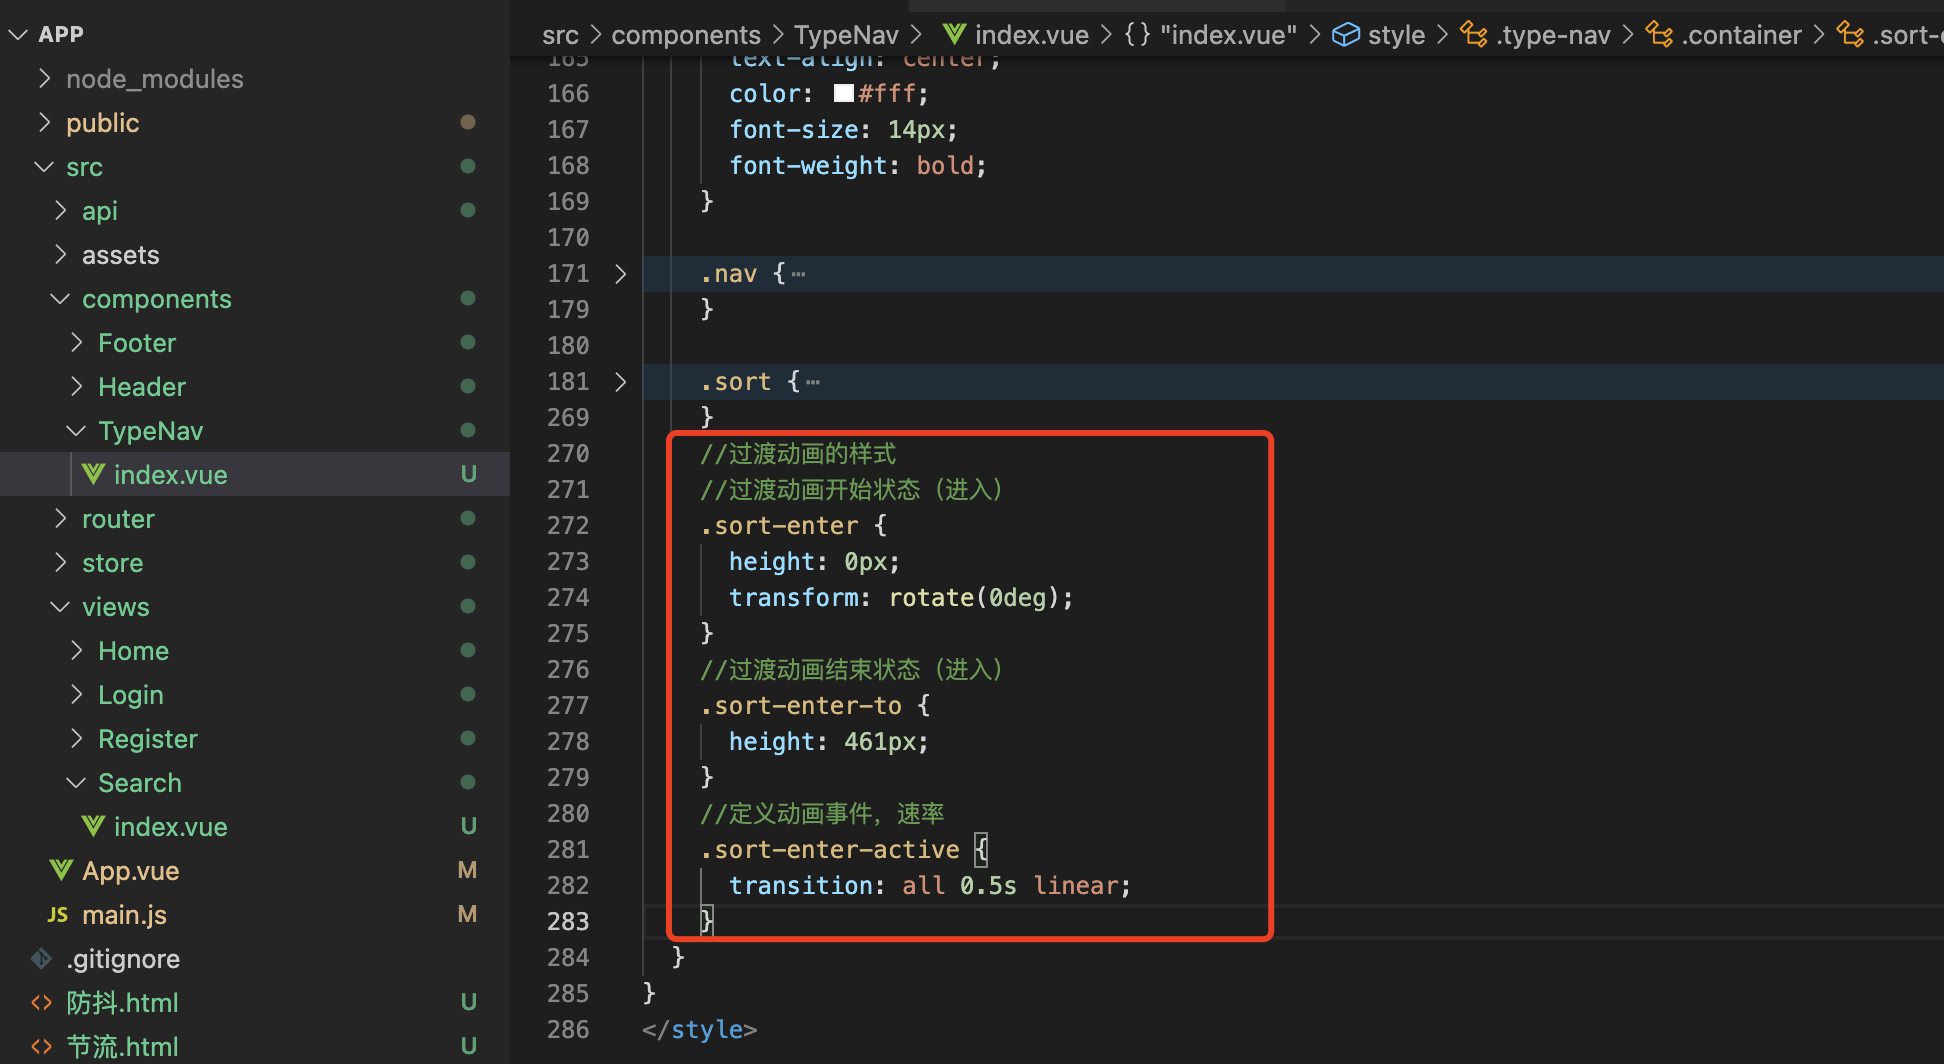Click the '.sort-enter-active' selector text
This screenshot has height=1064, width=1944.
tap(830, 850)
